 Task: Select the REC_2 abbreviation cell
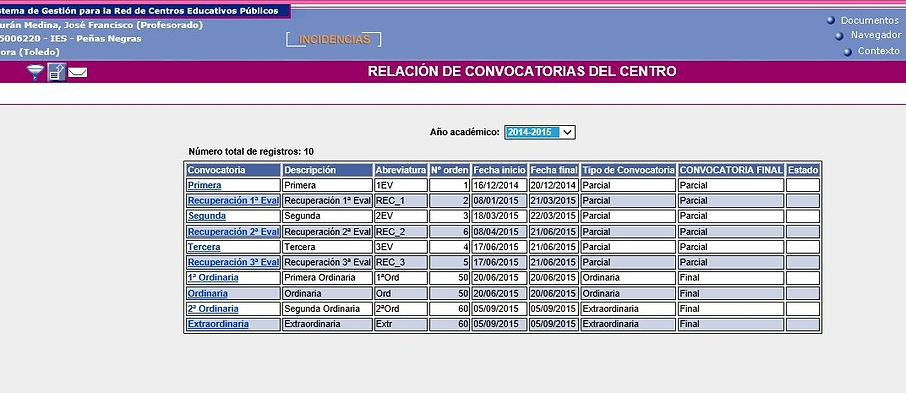[401, 232]
